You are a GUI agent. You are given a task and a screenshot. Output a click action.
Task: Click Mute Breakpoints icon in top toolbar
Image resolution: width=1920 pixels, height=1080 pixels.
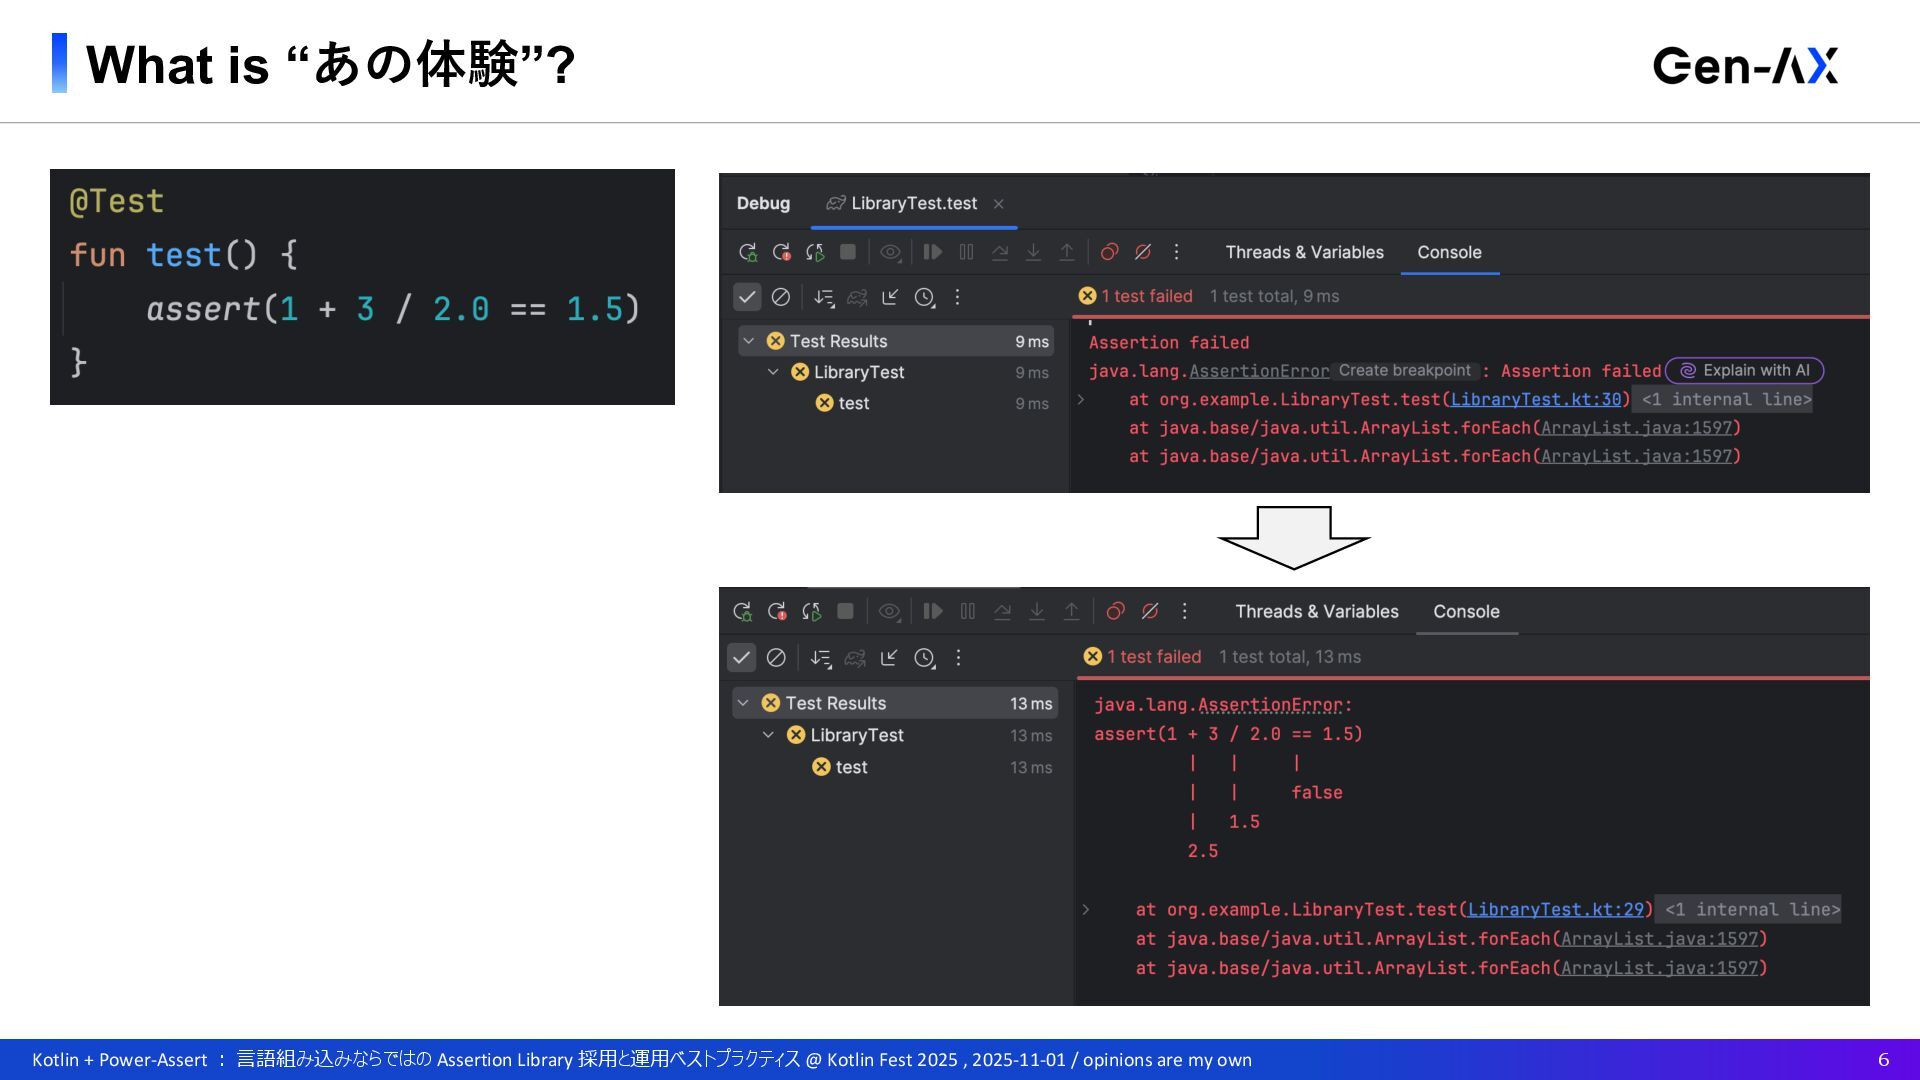[1143, 252]
